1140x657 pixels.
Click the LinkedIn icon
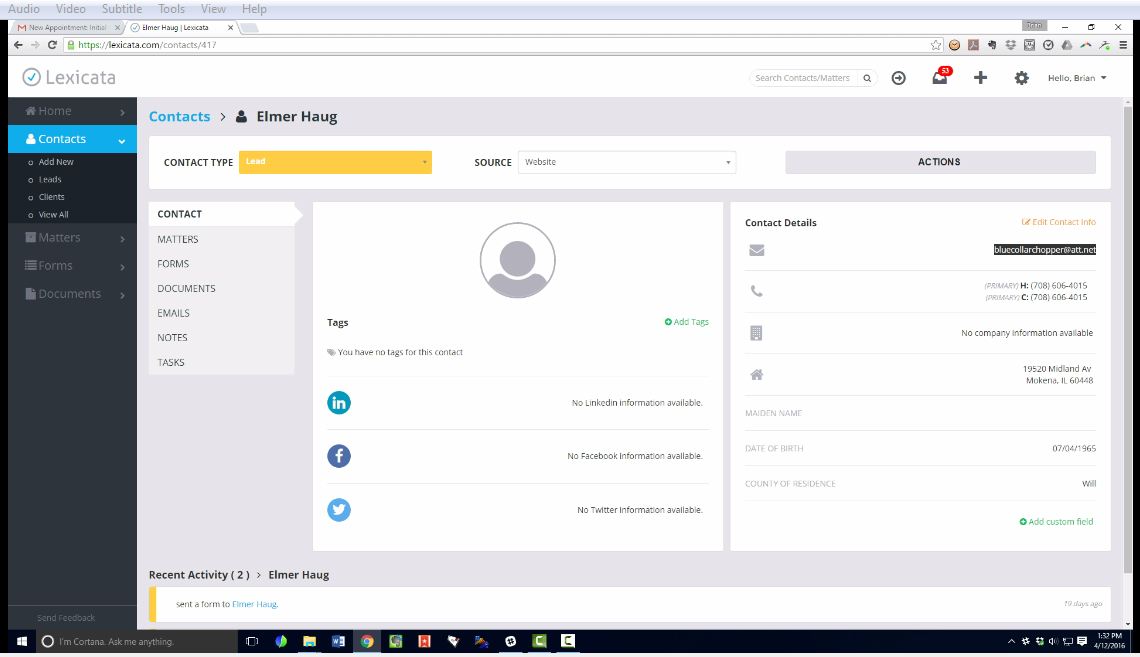pos(339,403)
